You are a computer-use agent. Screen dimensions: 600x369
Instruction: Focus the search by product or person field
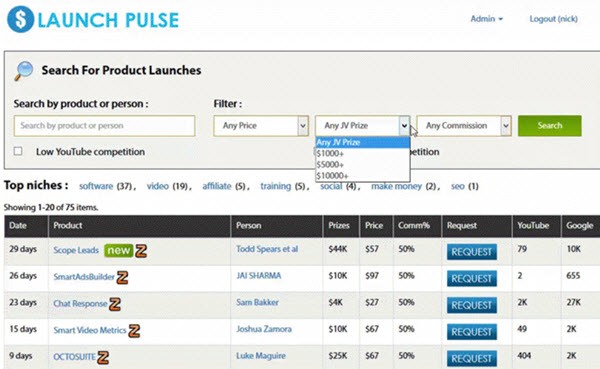pyautogui.click(x=104, y=126)
